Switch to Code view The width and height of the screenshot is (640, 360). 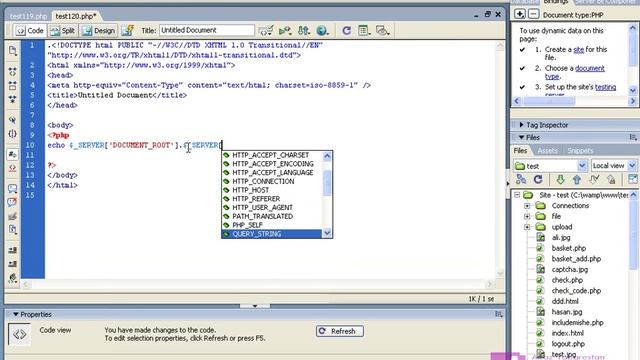pyautogui.click(x=30, y=31)
